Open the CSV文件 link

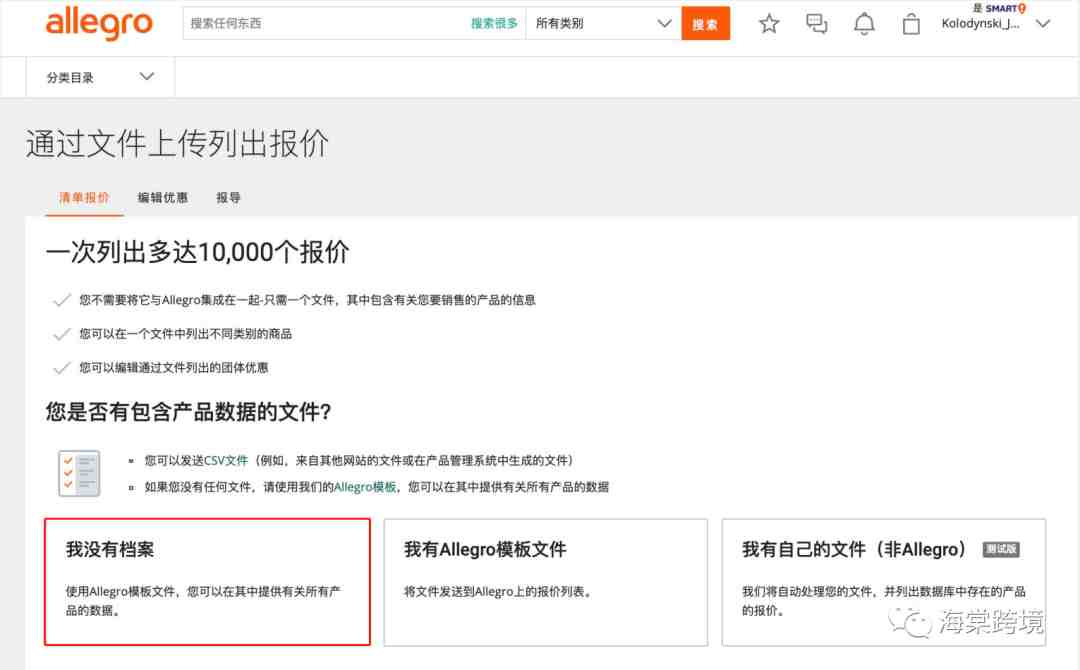point(226,460)
